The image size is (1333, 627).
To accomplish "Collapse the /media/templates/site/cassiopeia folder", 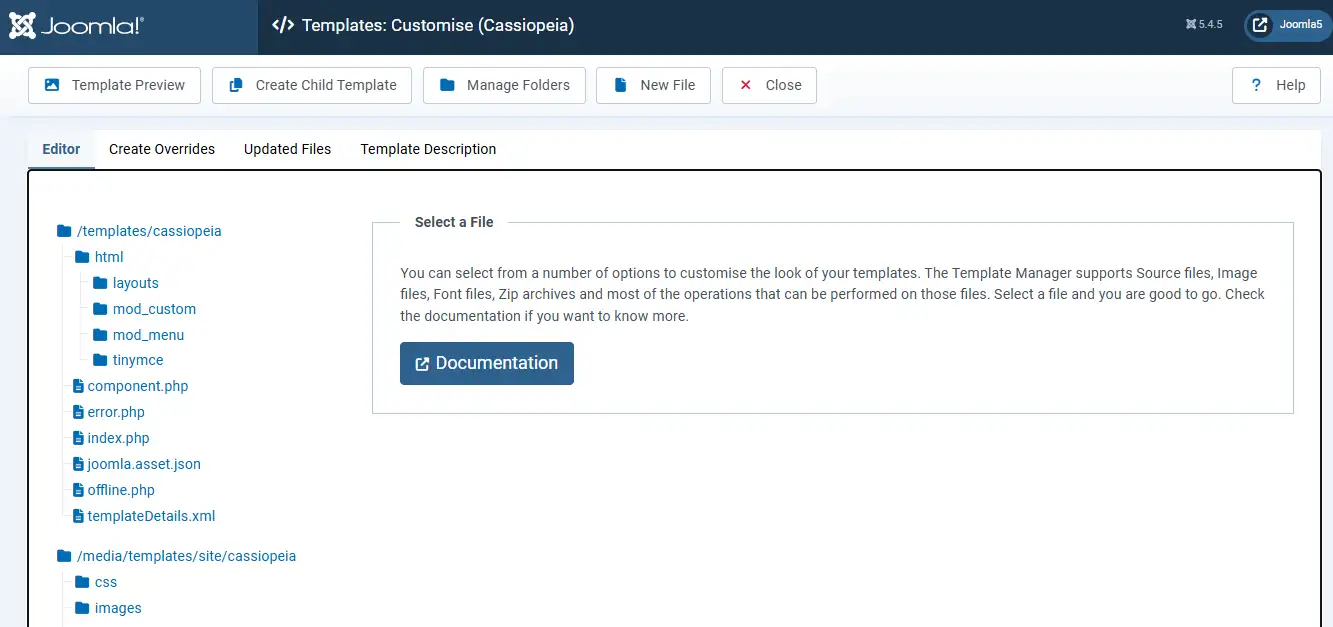I will point(187,556).
